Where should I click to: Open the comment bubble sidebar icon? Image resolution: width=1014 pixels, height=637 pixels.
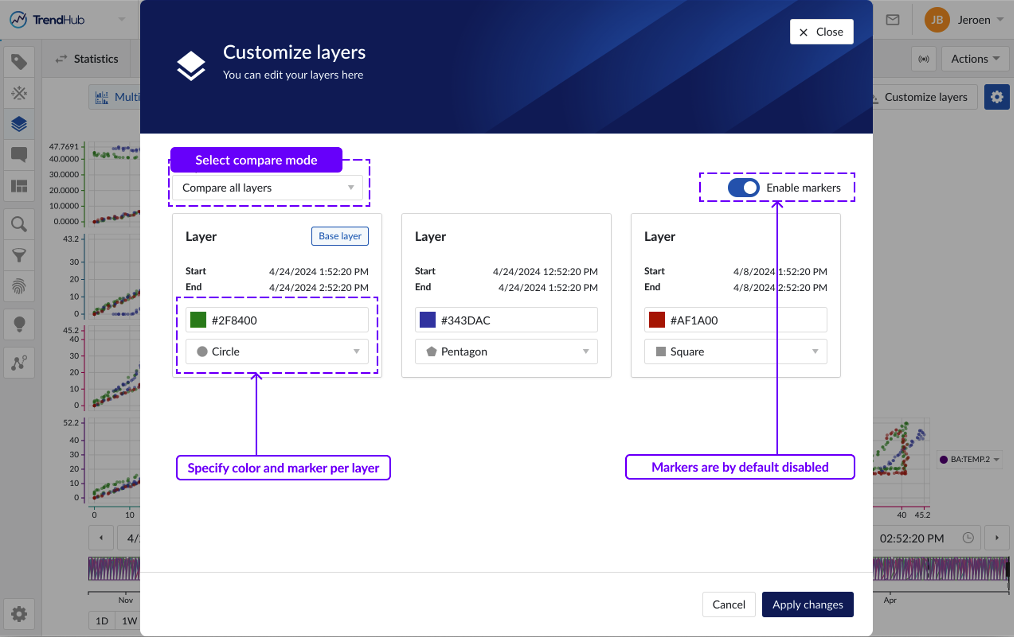19,155
